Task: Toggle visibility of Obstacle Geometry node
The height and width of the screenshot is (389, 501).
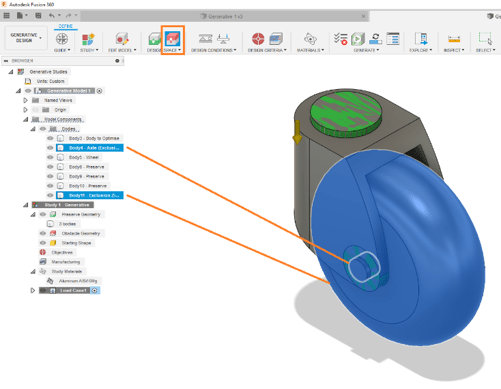Action: pyautogui.click(x=43, y=233)
